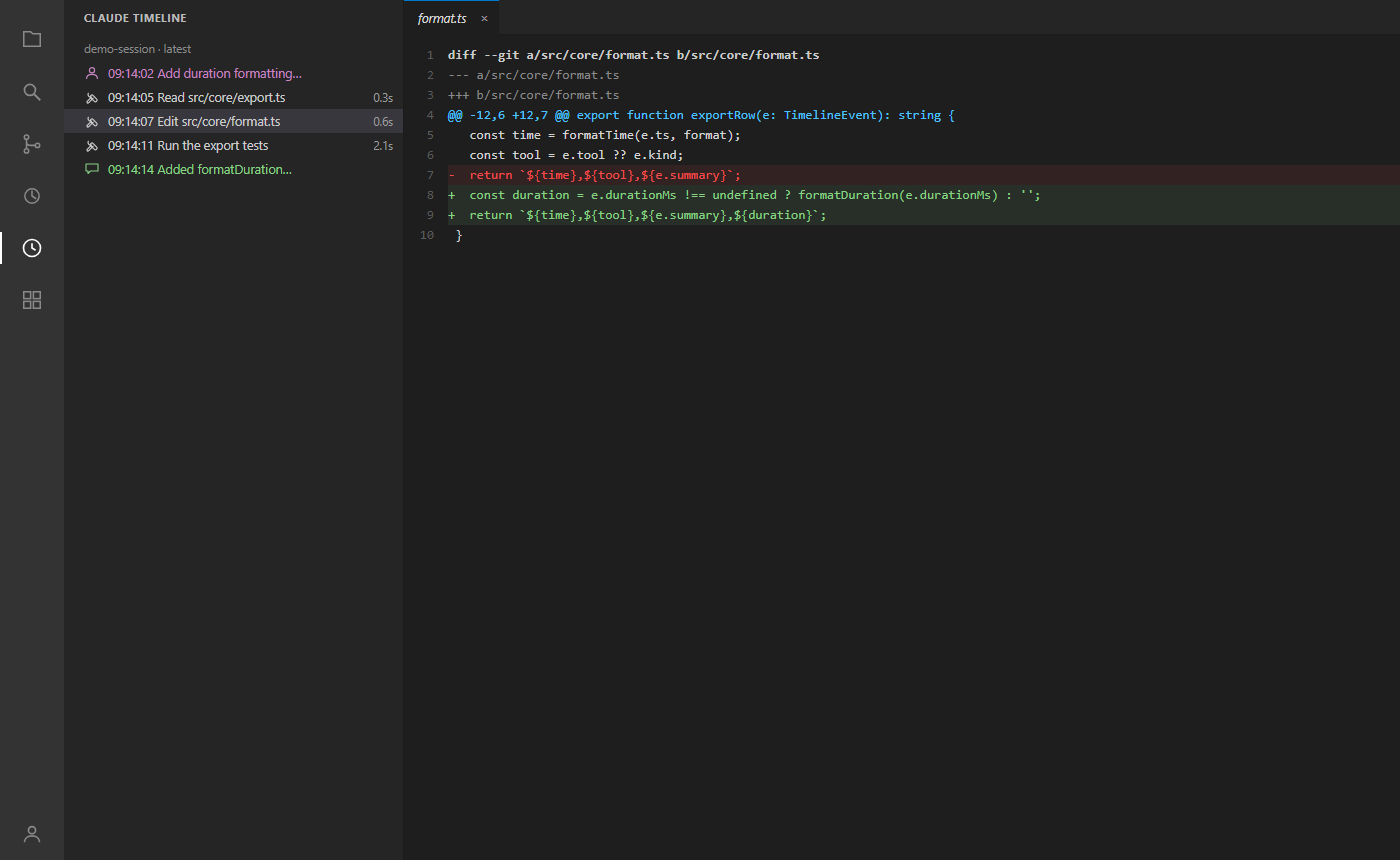Screen dimensions: 1400x860
Task: Select 09:14:07 Edit src/core/format.ts entry
Action: [234, 121]
